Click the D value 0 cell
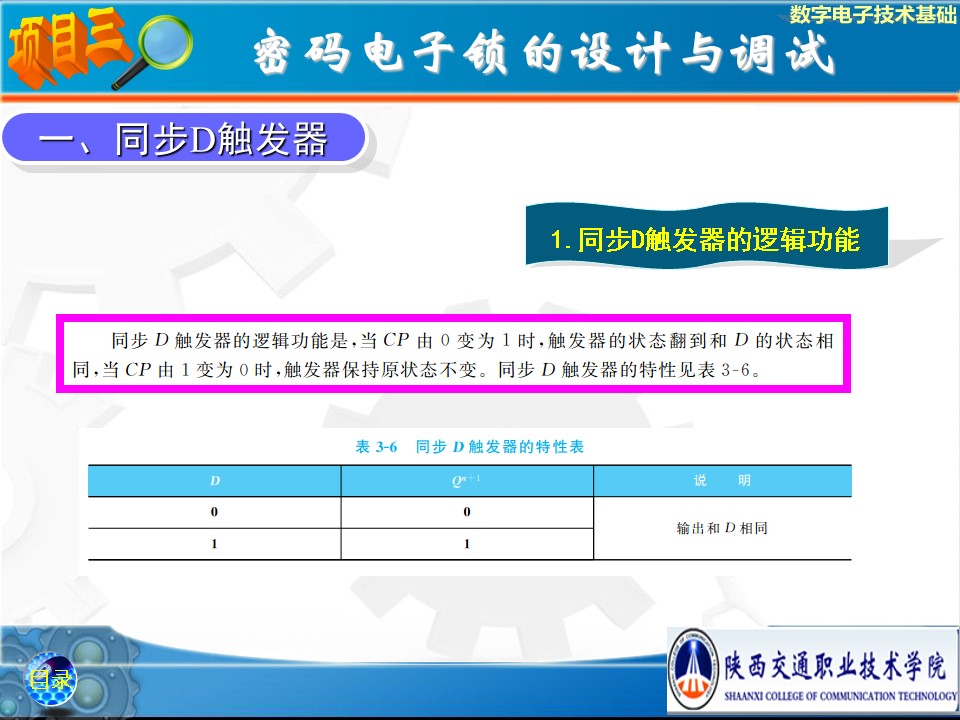960x720 pixels. pyautogui.click(x=214, y=512)
